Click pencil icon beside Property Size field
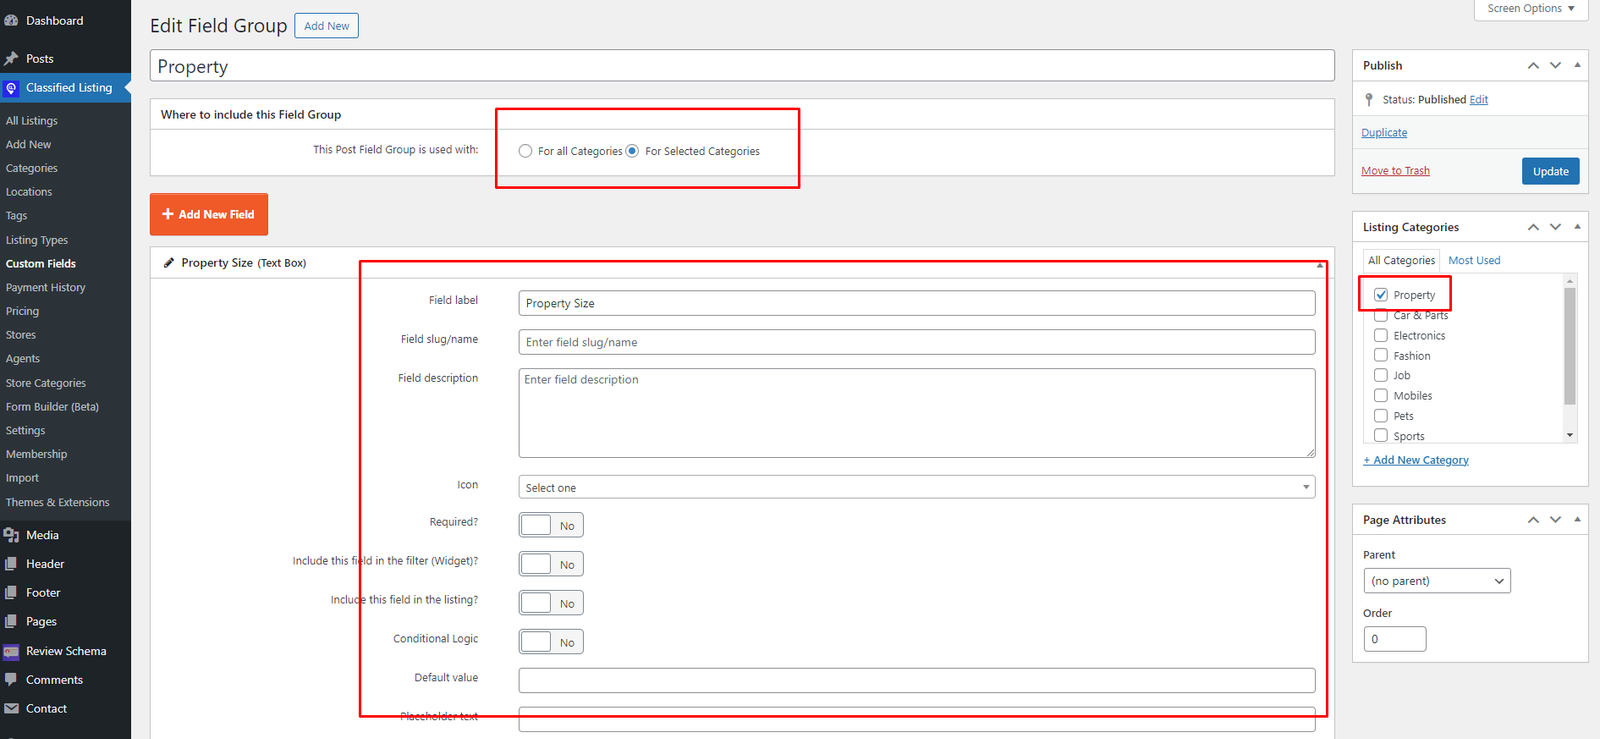Screen dimensions: 1600x739 169,263
